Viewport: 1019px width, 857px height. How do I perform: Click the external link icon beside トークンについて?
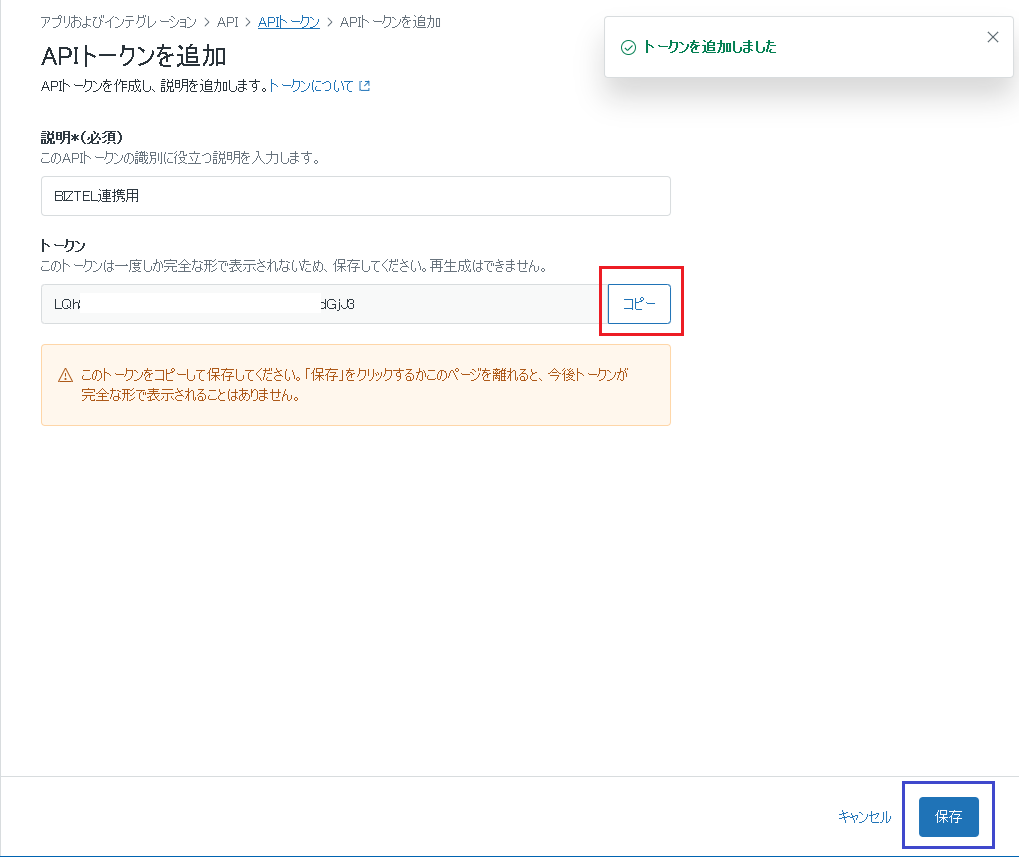[x=365, y=85]
